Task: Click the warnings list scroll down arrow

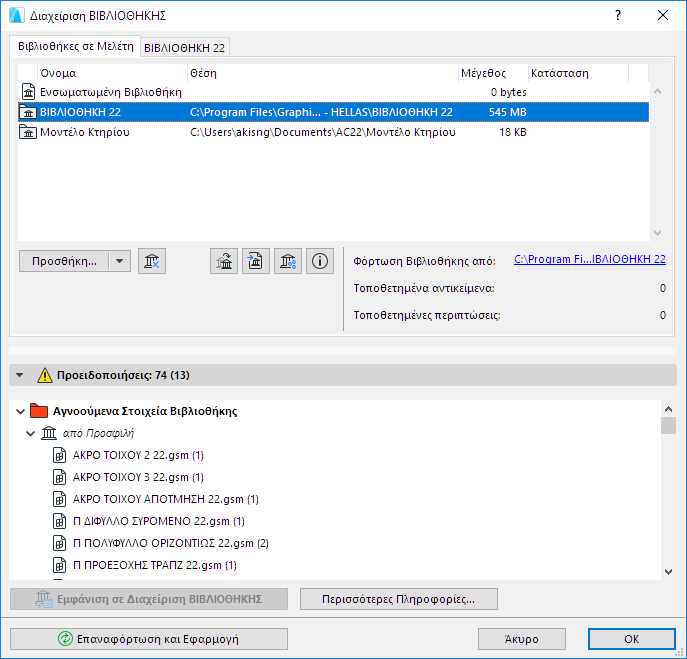Action: (x=668, y=572)
